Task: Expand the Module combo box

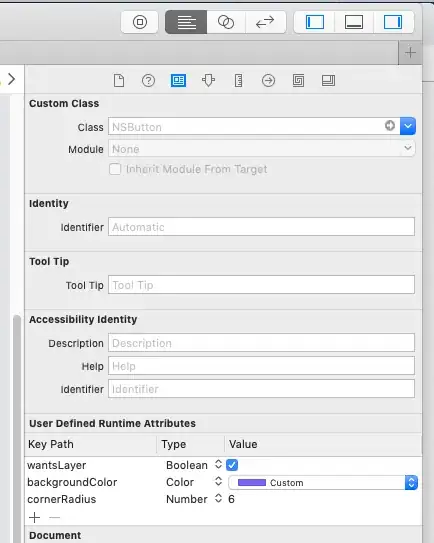Action: (262, 149)
